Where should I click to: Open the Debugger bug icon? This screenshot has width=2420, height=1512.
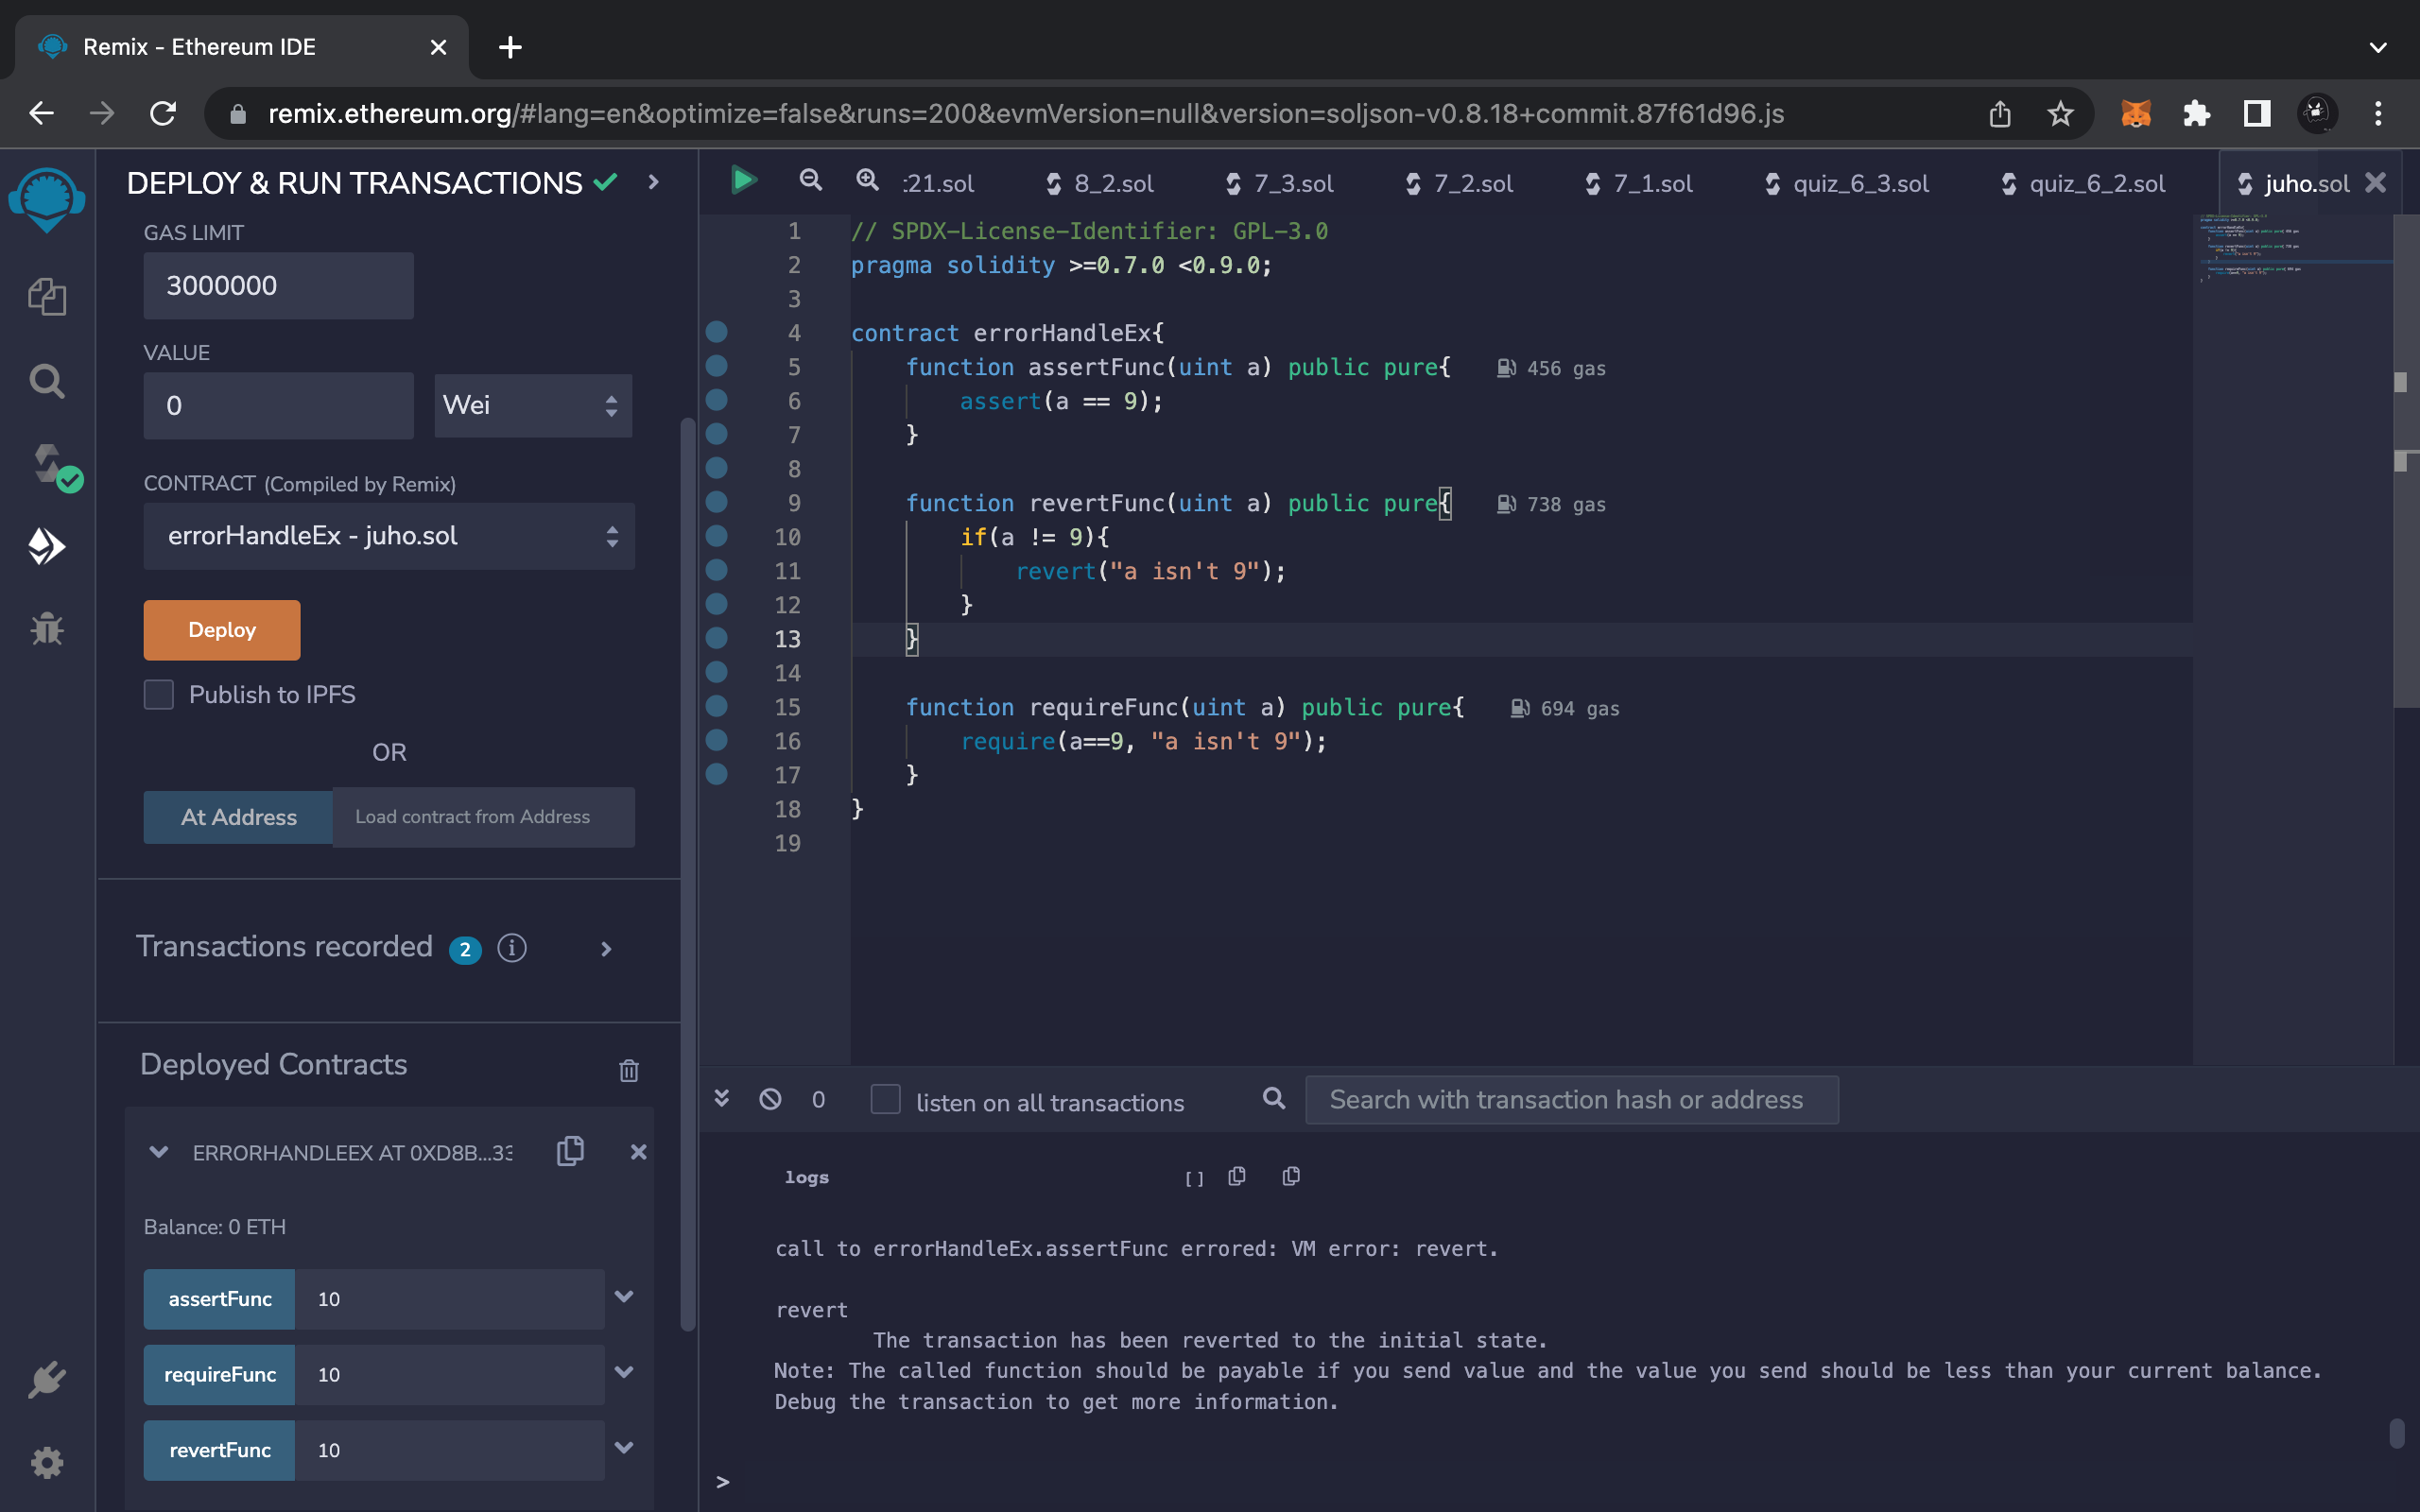(47, 629)
